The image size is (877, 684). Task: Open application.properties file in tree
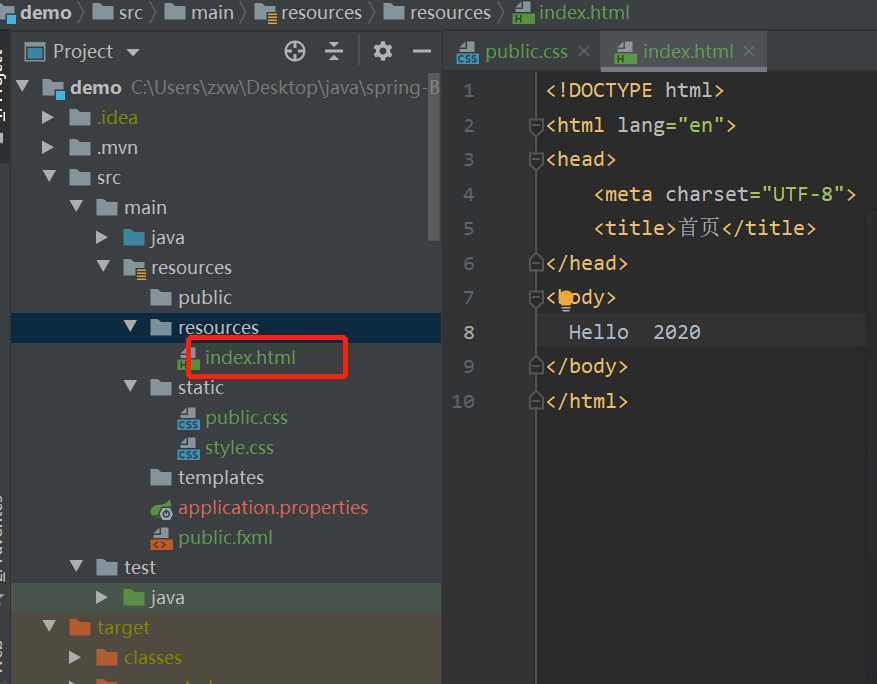[273, 508]
